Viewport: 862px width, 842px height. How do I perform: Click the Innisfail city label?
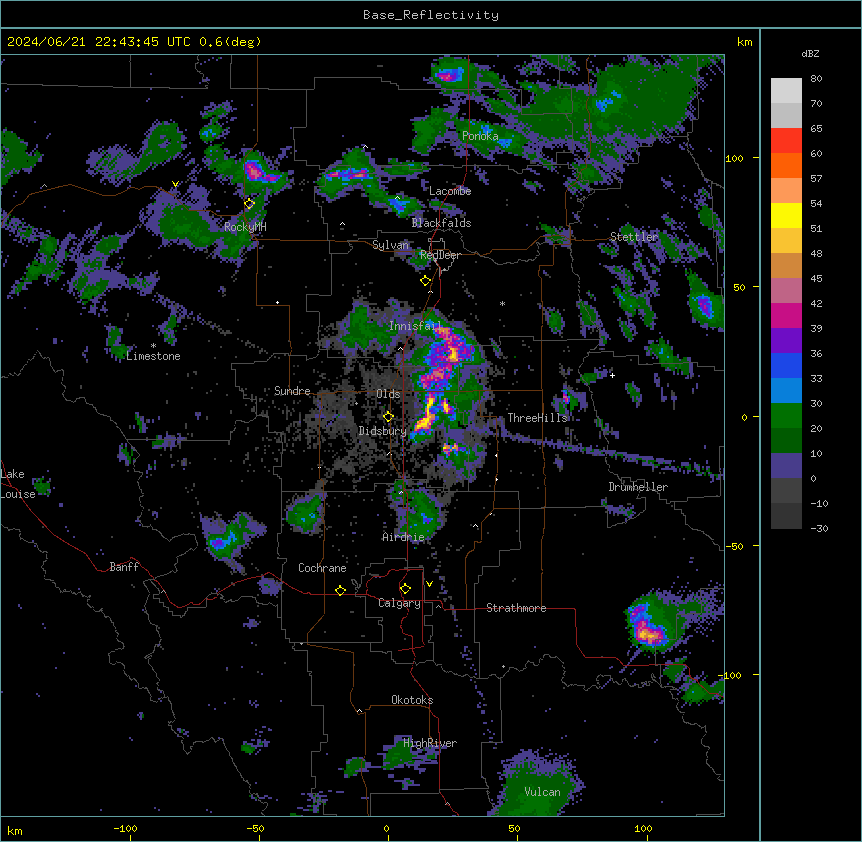[415, 326]
